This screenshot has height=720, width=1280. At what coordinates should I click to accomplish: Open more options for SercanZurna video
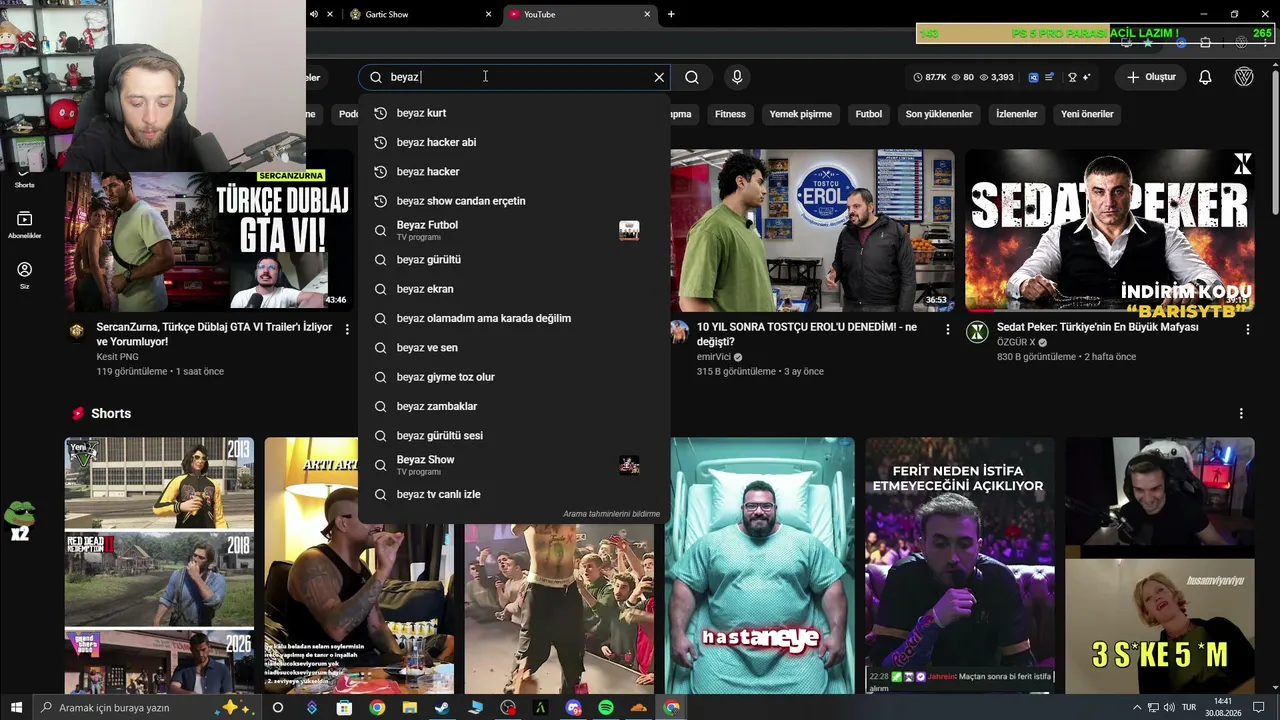click(x=347, y=329)
